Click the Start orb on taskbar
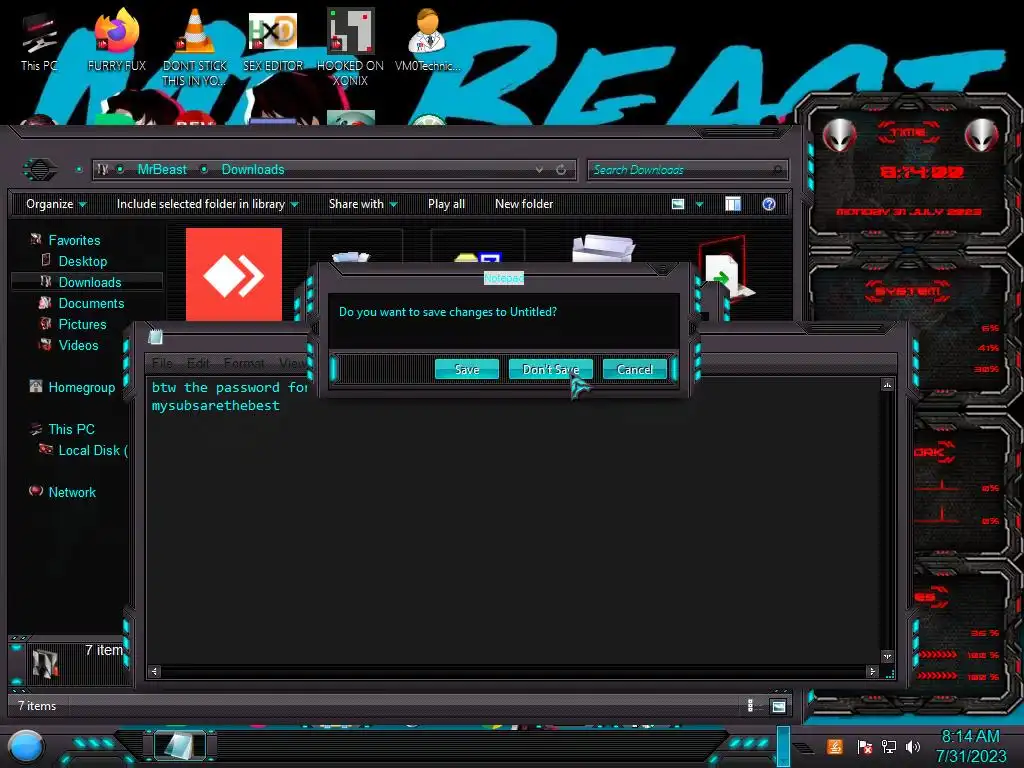The image size is (1024, 768). click(x=25, y=747)
